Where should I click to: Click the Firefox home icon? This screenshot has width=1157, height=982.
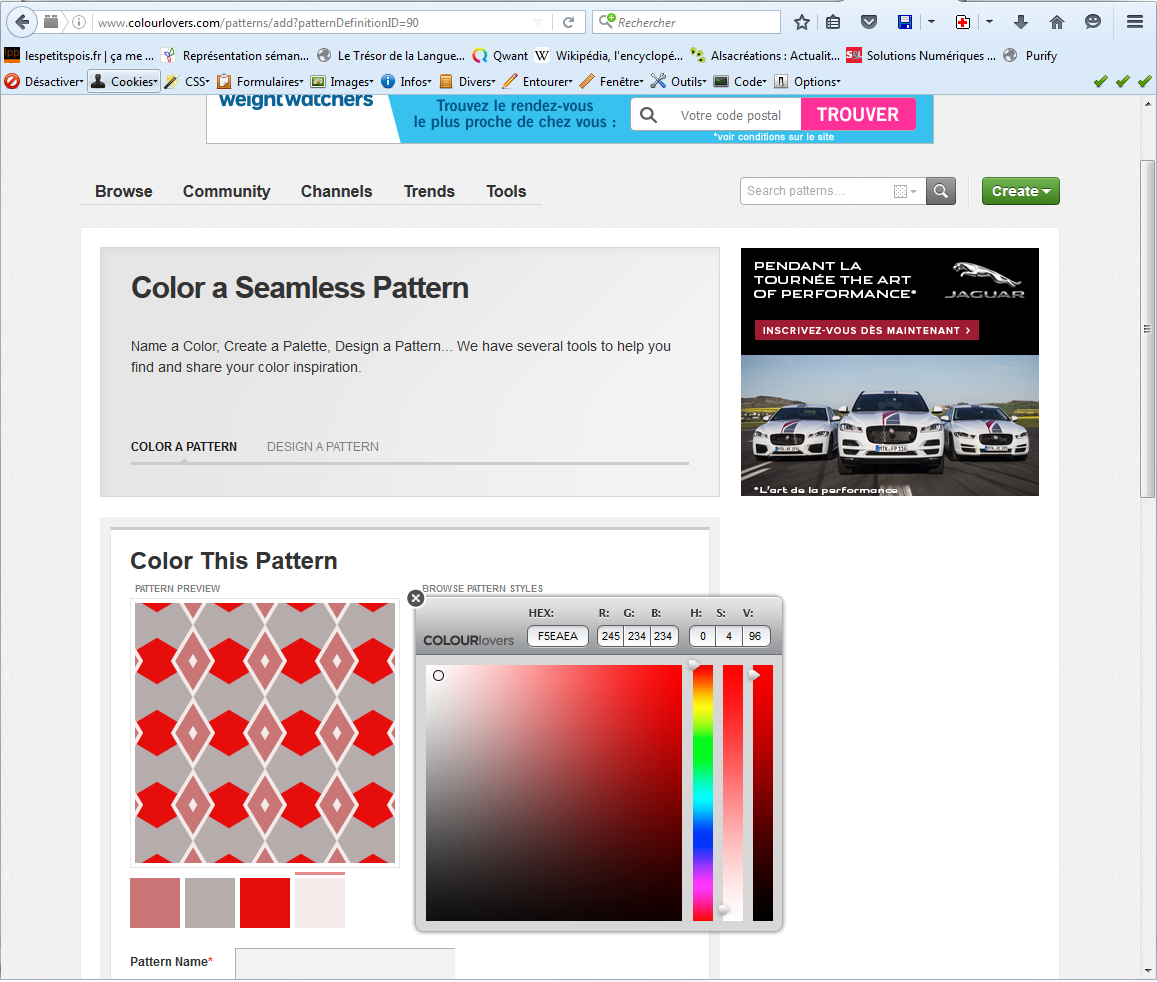pos(1056,22)
